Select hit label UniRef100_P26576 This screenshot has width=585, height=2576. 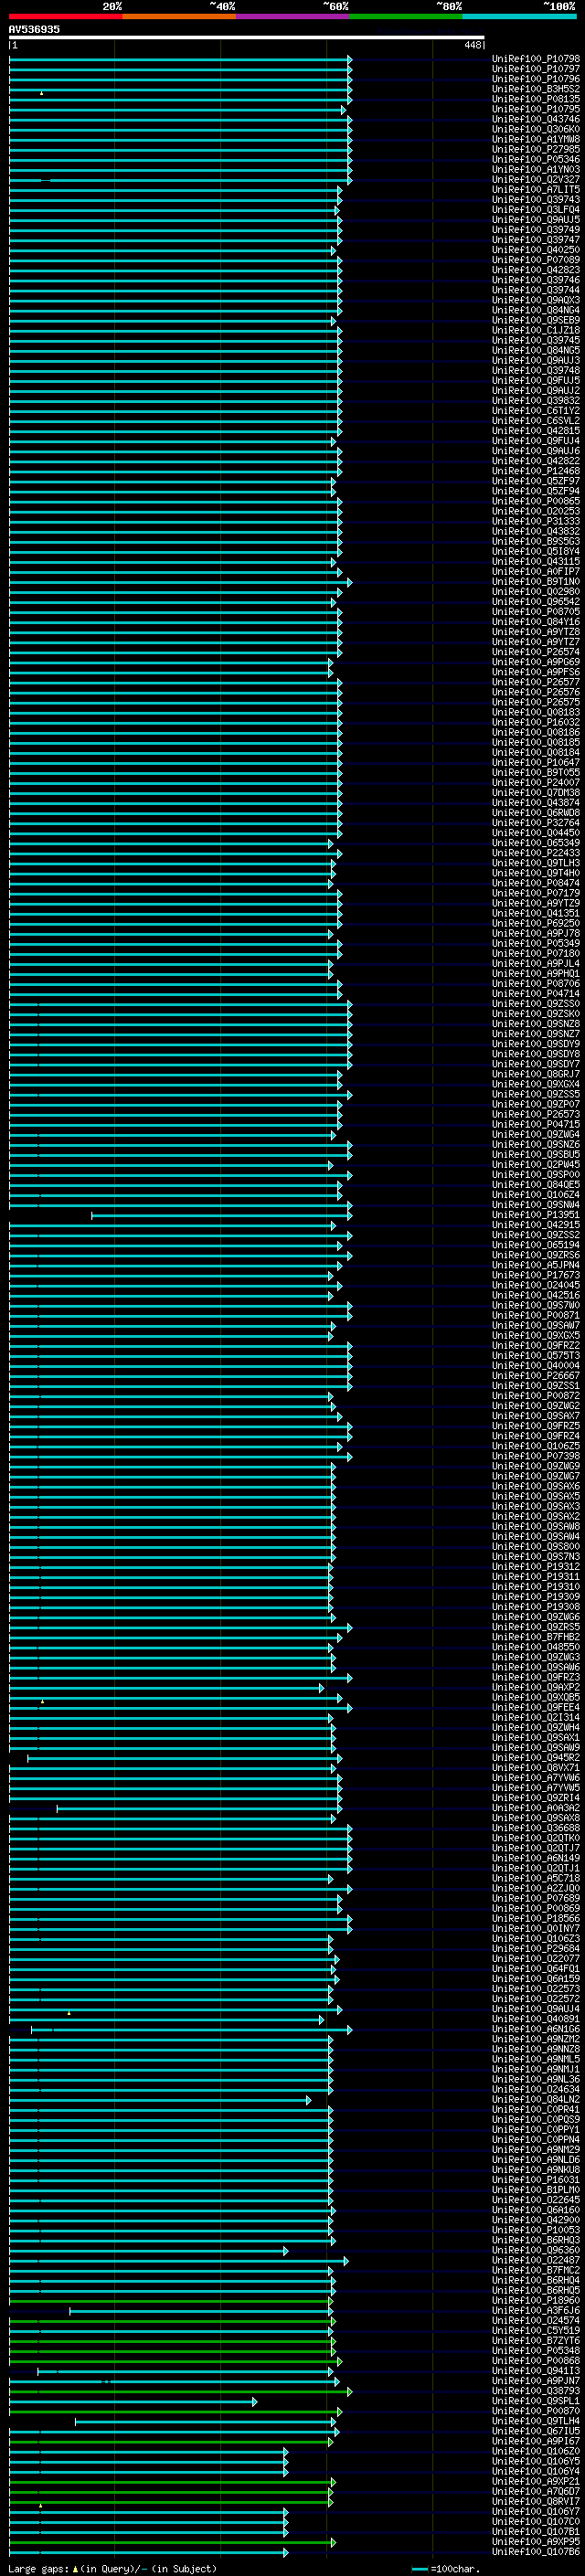tap(536, 692)
